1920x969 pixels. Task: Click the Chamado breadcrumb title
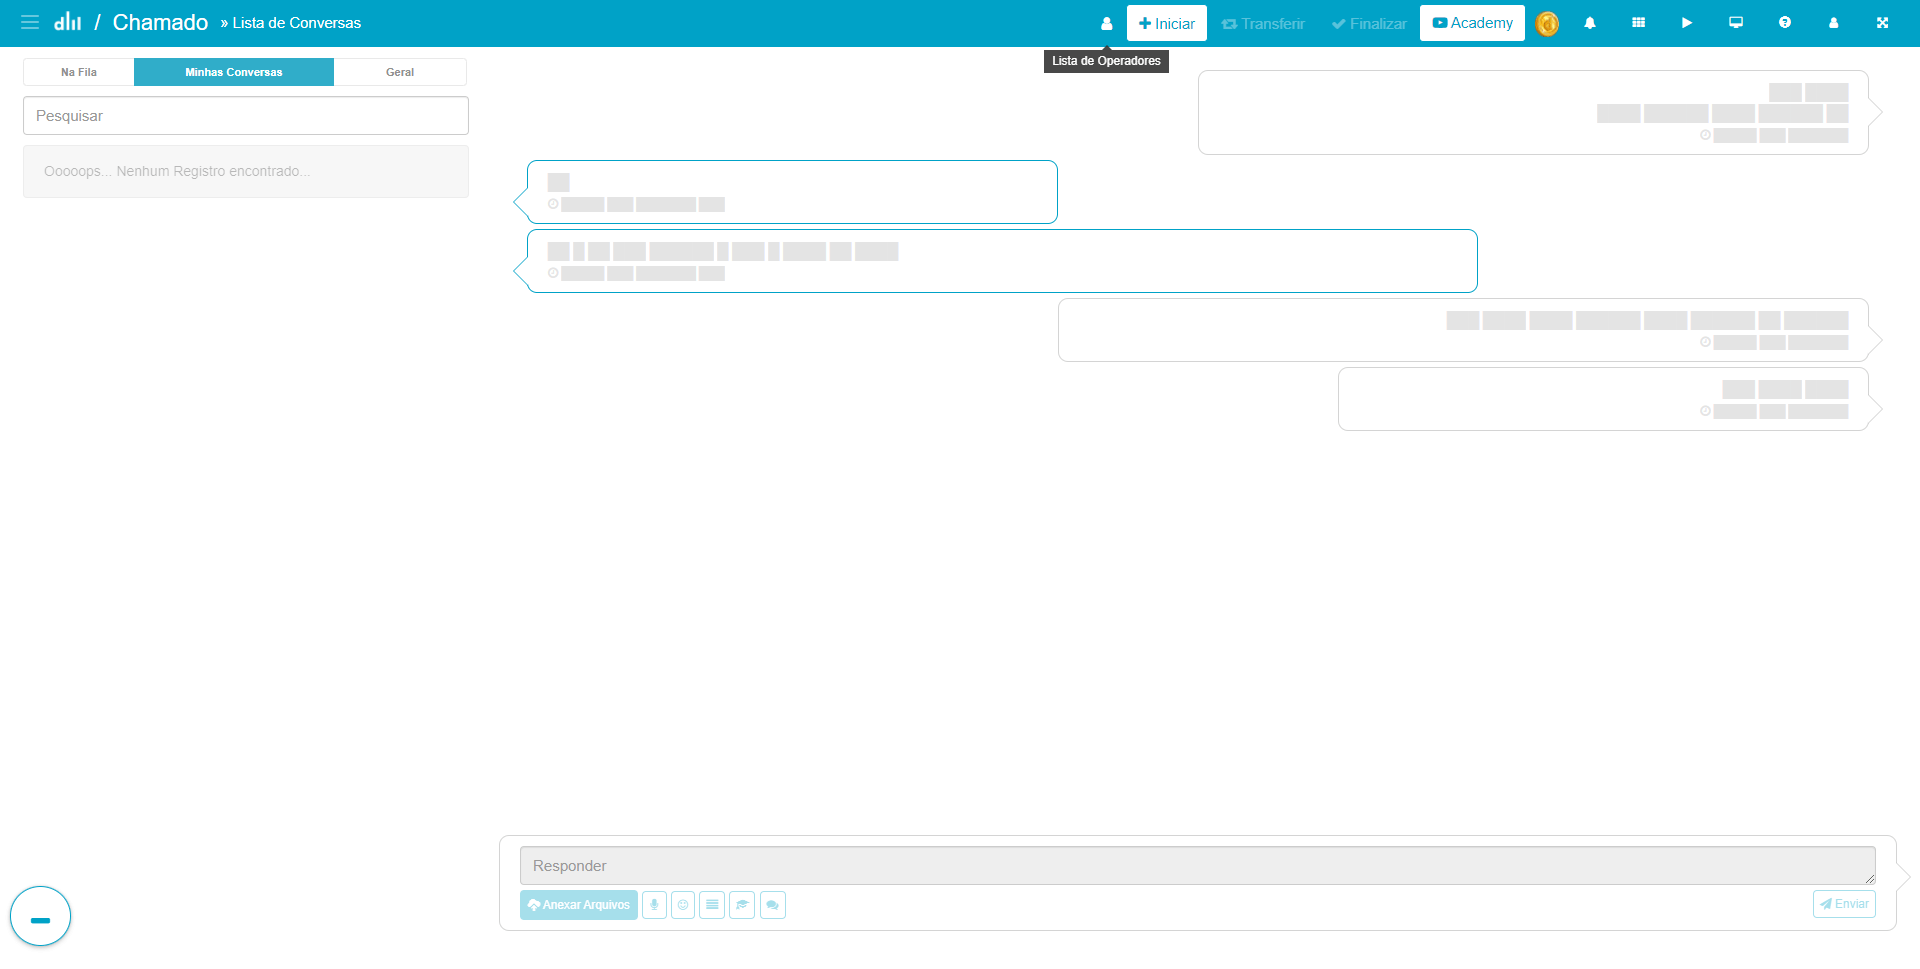point(160,22)
